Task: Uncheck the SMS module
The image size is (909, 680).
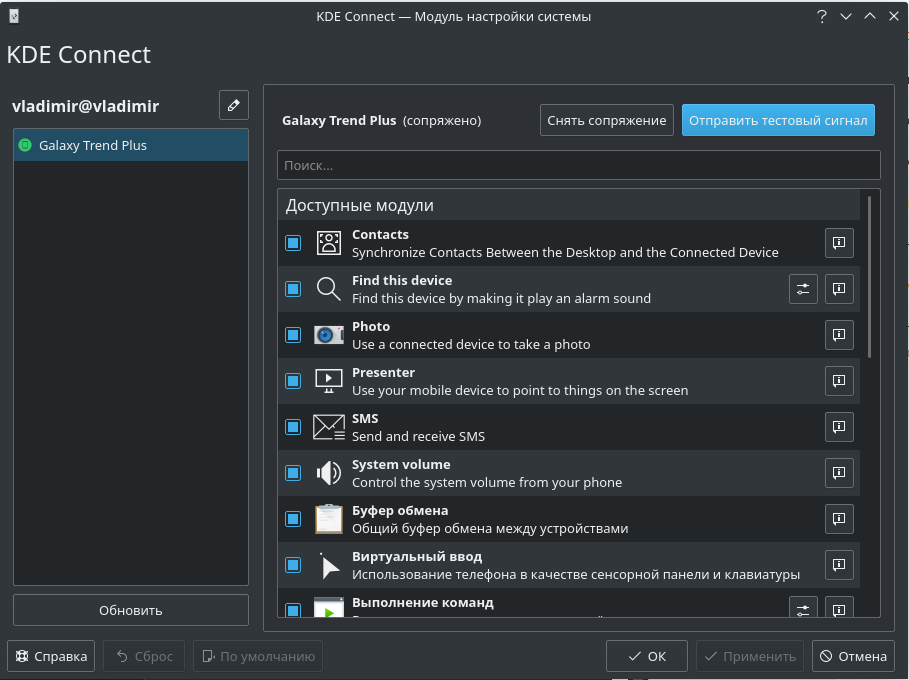Action: (292, 427)
